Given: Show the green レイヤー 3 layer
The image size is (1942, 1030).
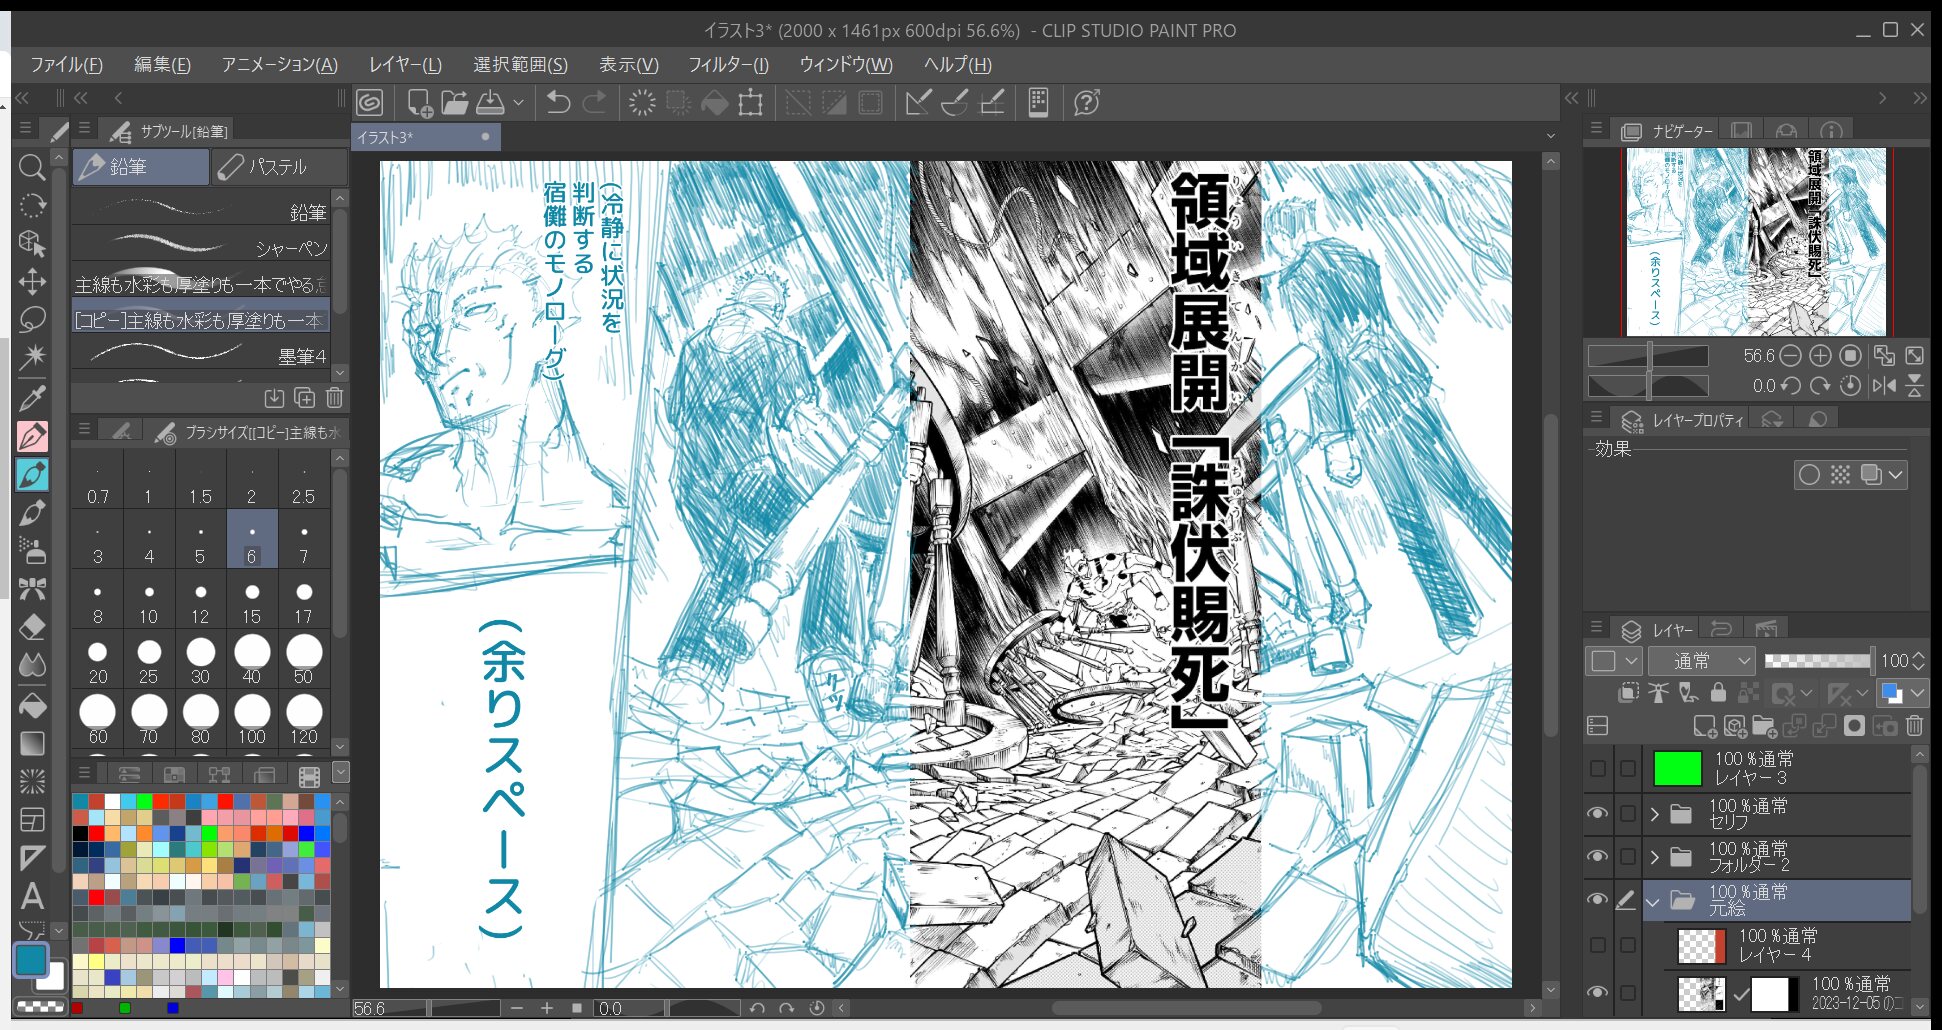Looking at the screenshot, I should 1597,768.
